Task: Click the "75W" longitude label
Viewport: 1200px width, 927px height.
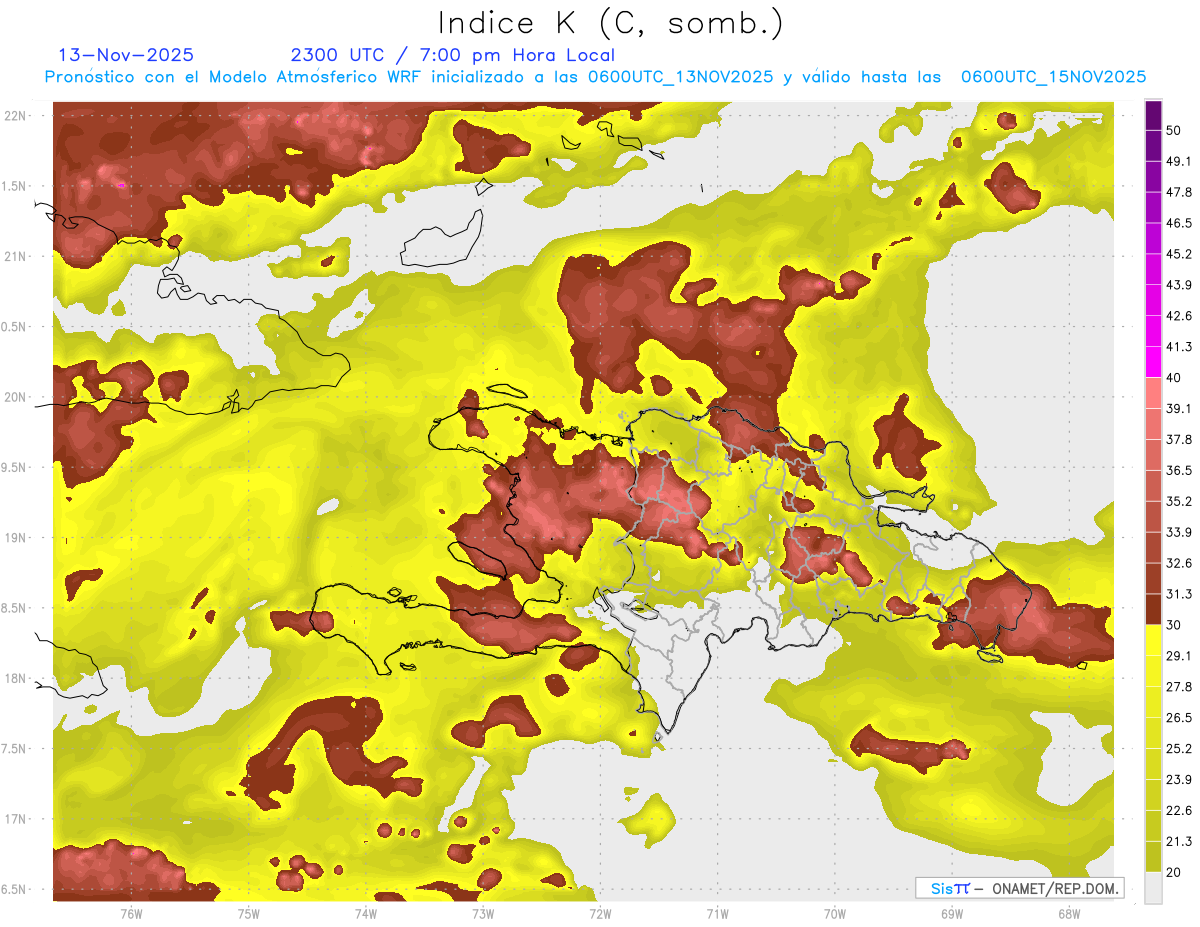Action: click(x=248, y=914)
